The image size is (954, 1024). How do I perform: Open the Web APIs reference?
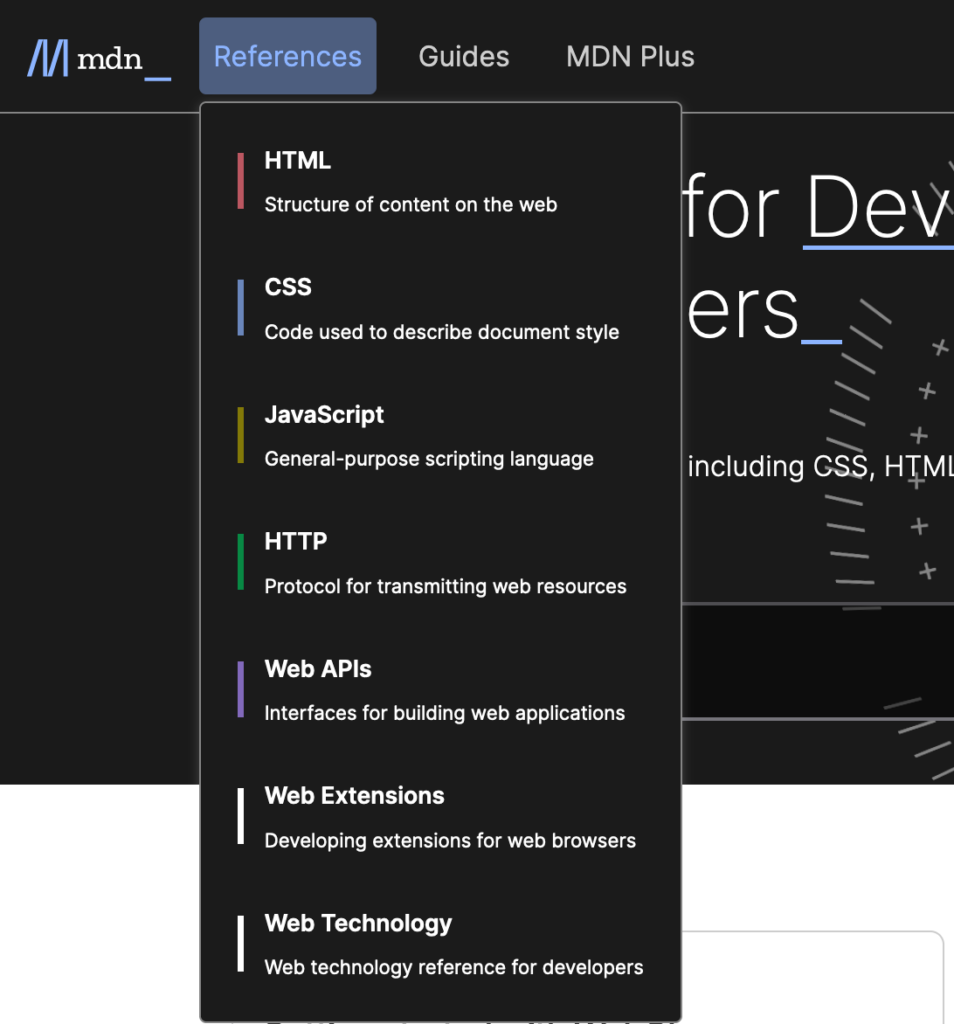318,669
